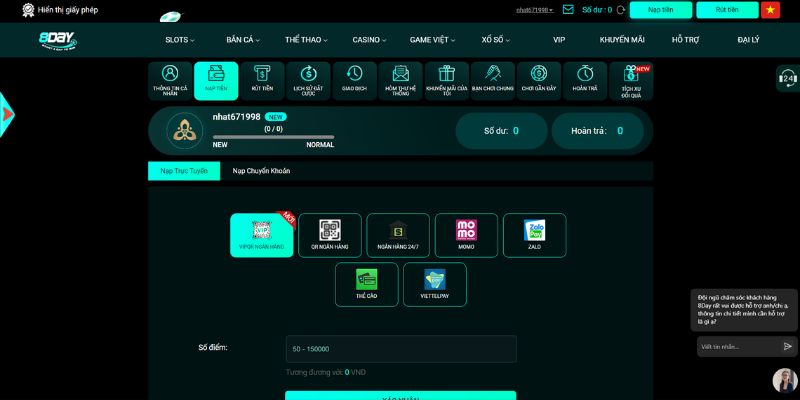Open the ĐẠI LÝ menu item
Screen dimensions: 800x400
click(x=748, y=40)
